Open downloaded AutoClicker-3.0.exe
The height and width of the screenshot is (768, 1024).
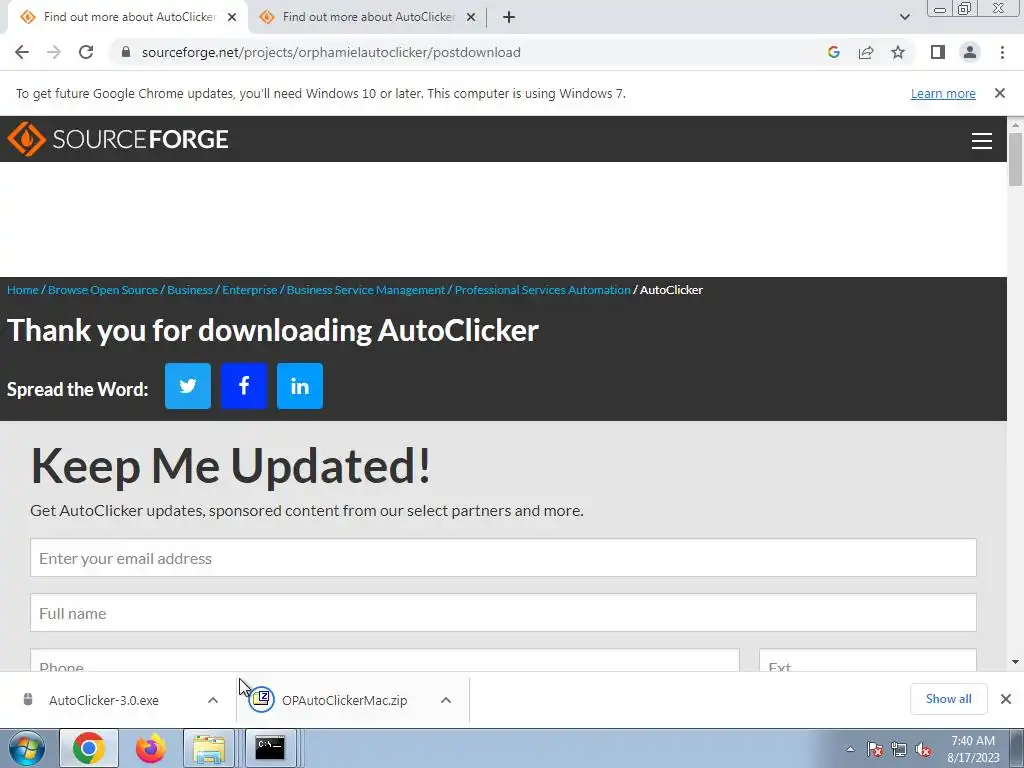coord(104,700)
